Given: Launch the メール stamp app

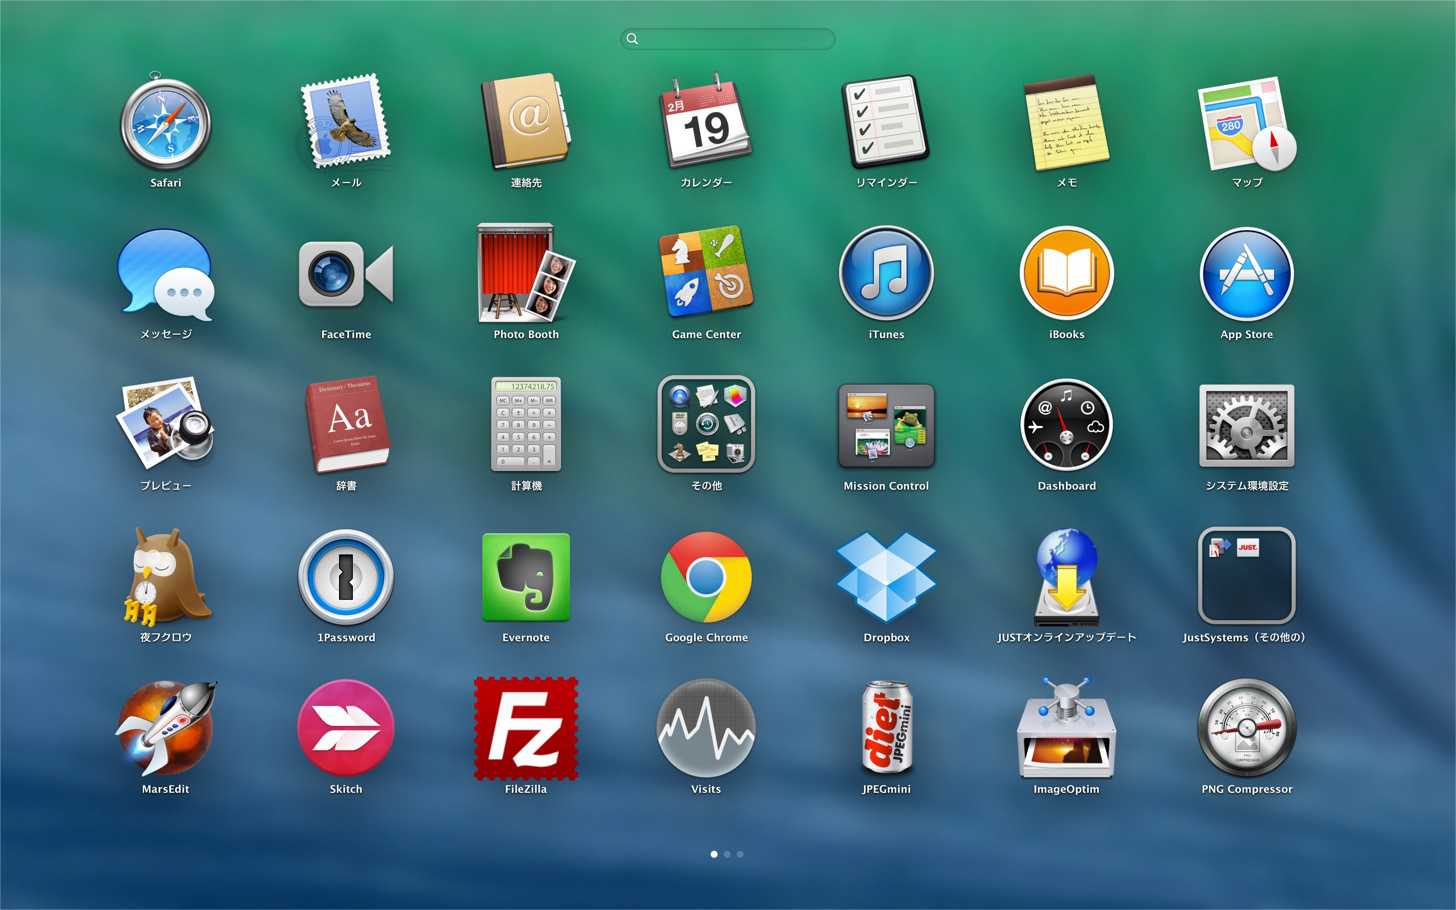Looking at the screenshot, I should point(346,121).
